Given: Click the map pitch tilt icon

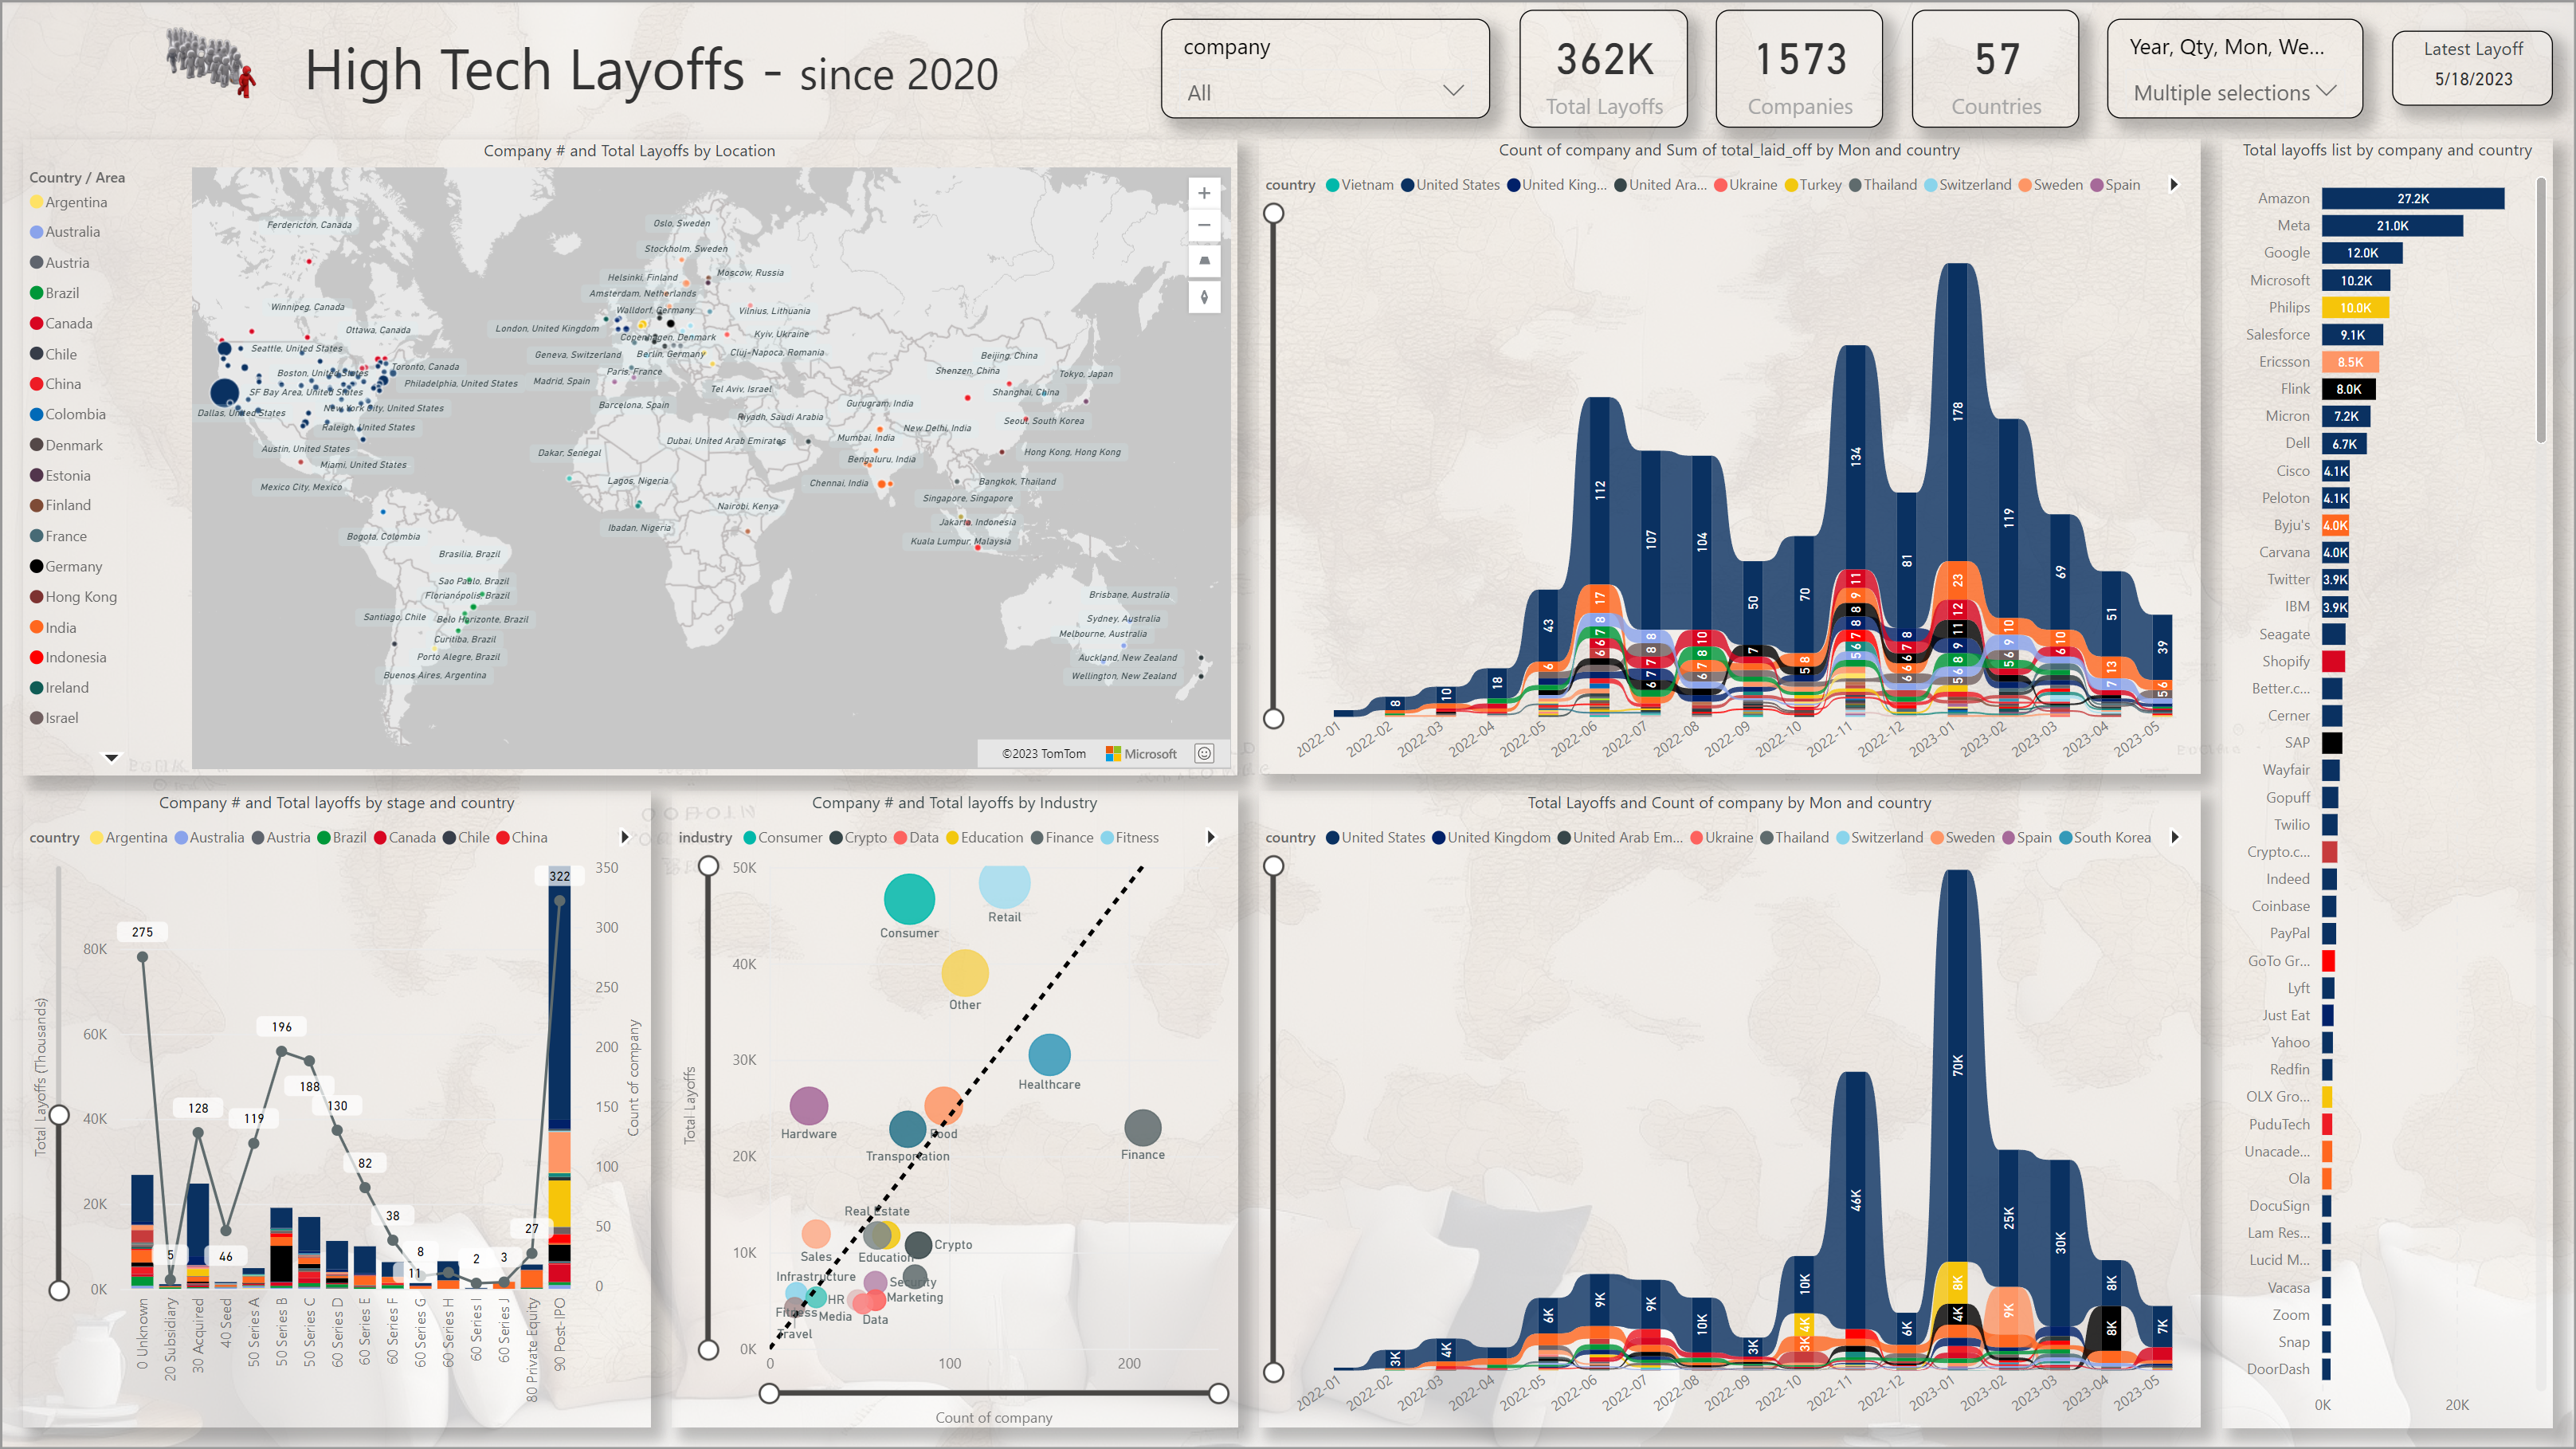Looking at the screenshot, I should pyautogui.click(x=1204, y=261).
